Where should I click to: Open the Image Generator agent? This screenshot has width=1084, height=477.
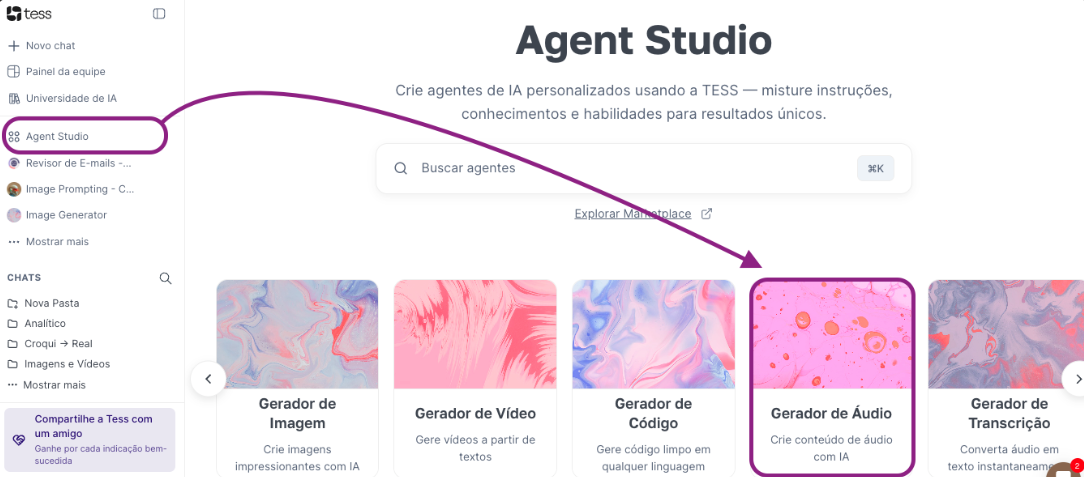[x=57, y=215]
